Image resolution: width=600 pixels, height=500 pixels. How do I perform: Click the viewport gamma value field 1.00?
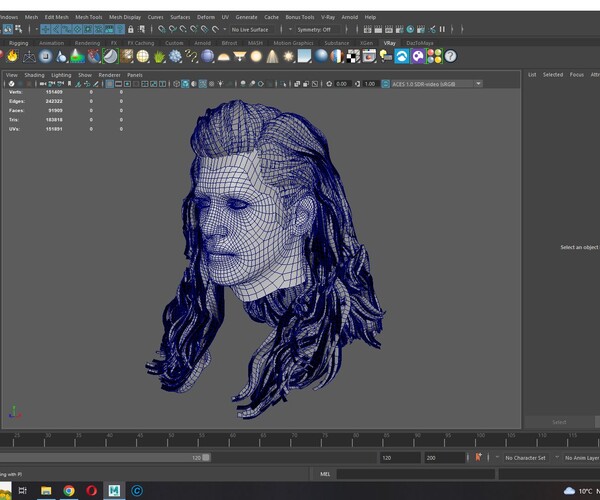point(370,84)
